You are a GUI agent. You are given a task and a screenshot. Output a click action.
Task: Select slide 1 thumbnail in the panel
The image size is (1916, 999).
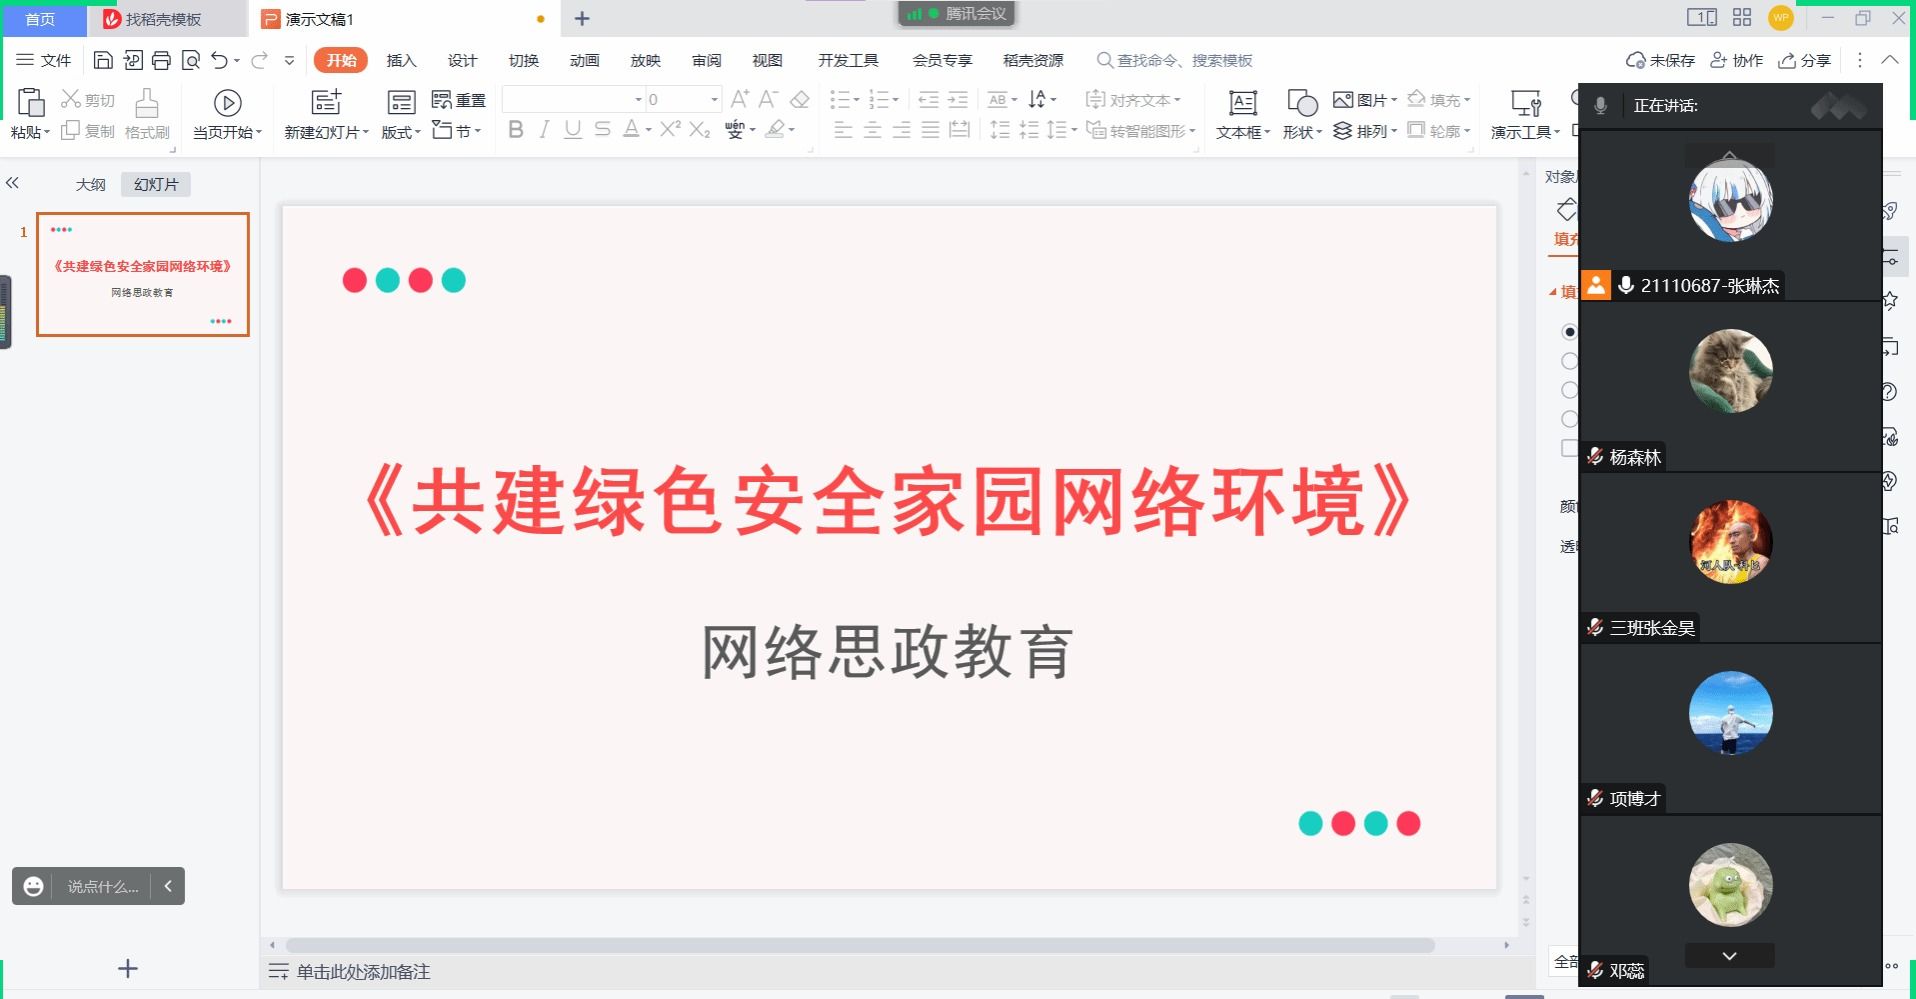[x=143, y=274]
